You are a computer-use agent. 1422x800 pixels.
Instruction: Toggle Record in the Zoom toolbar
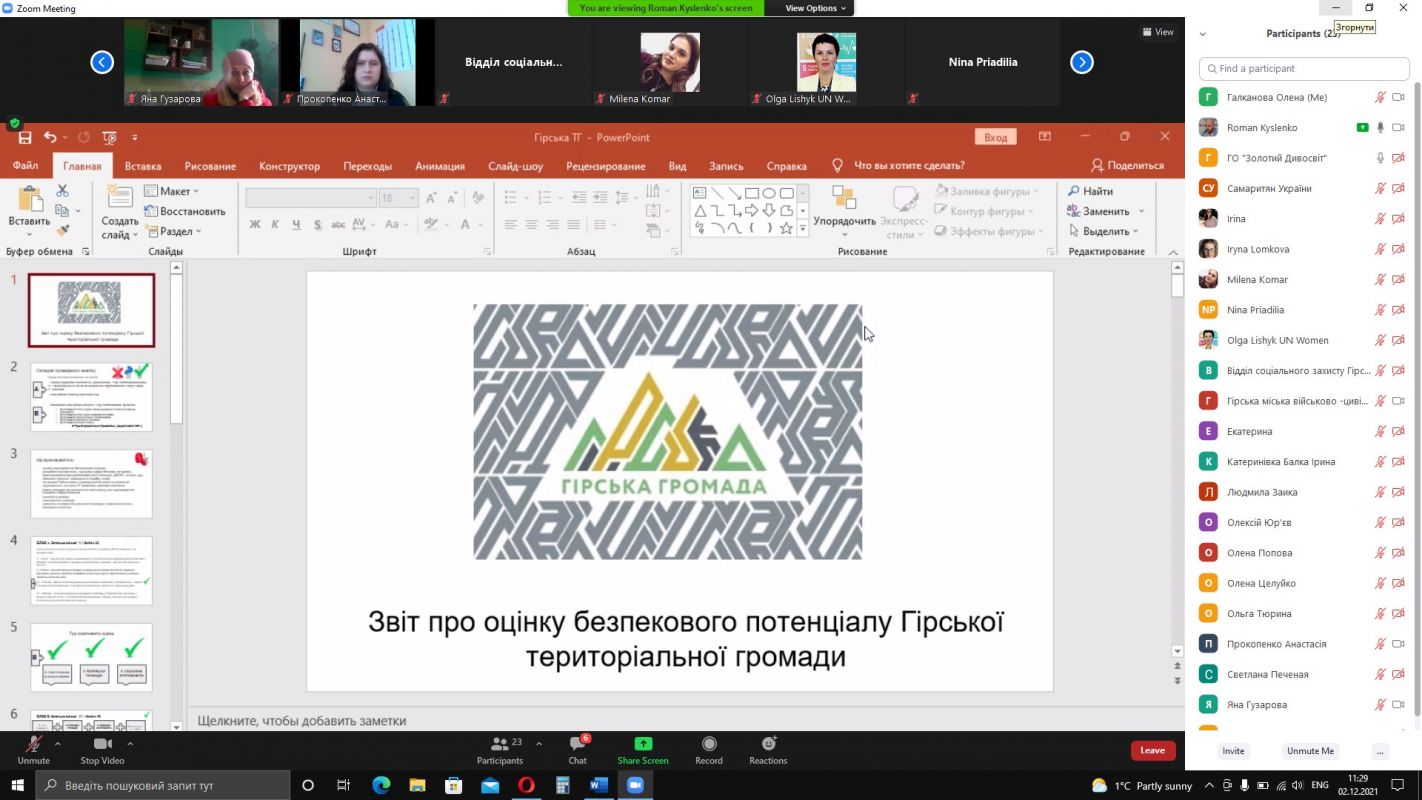(709, 750)
